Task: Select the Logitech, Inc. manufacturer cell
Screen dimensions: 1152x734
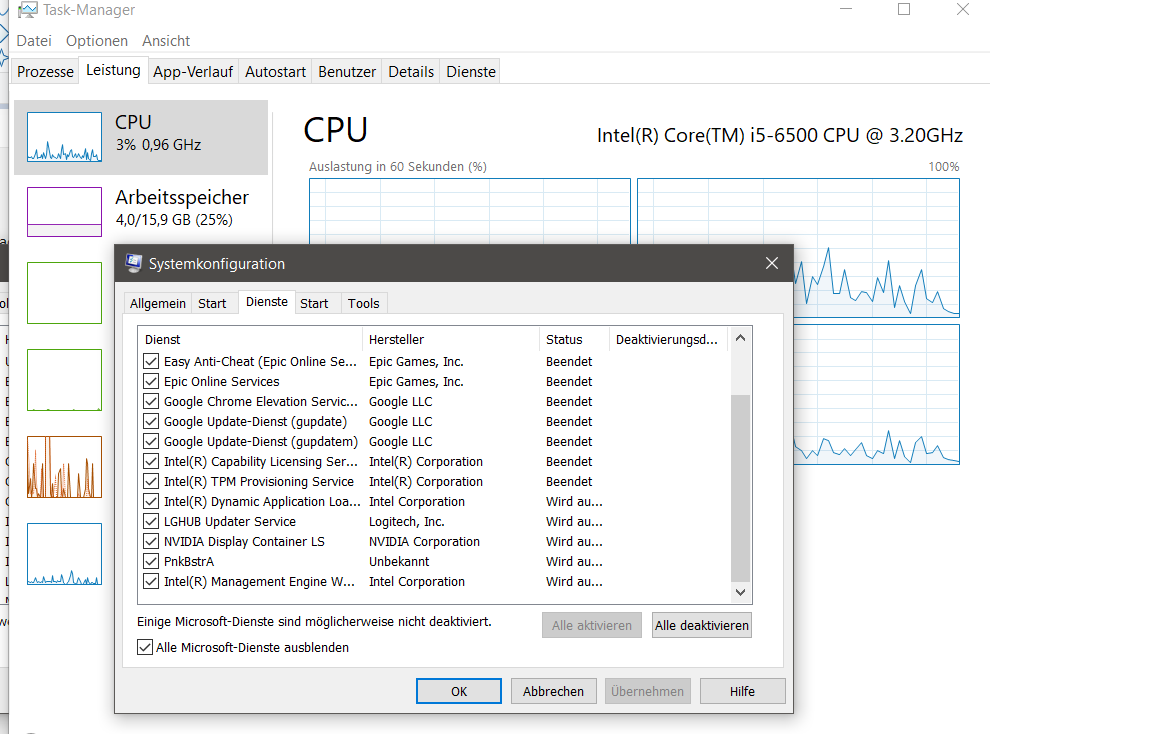Action: click(x=406, y=522)
